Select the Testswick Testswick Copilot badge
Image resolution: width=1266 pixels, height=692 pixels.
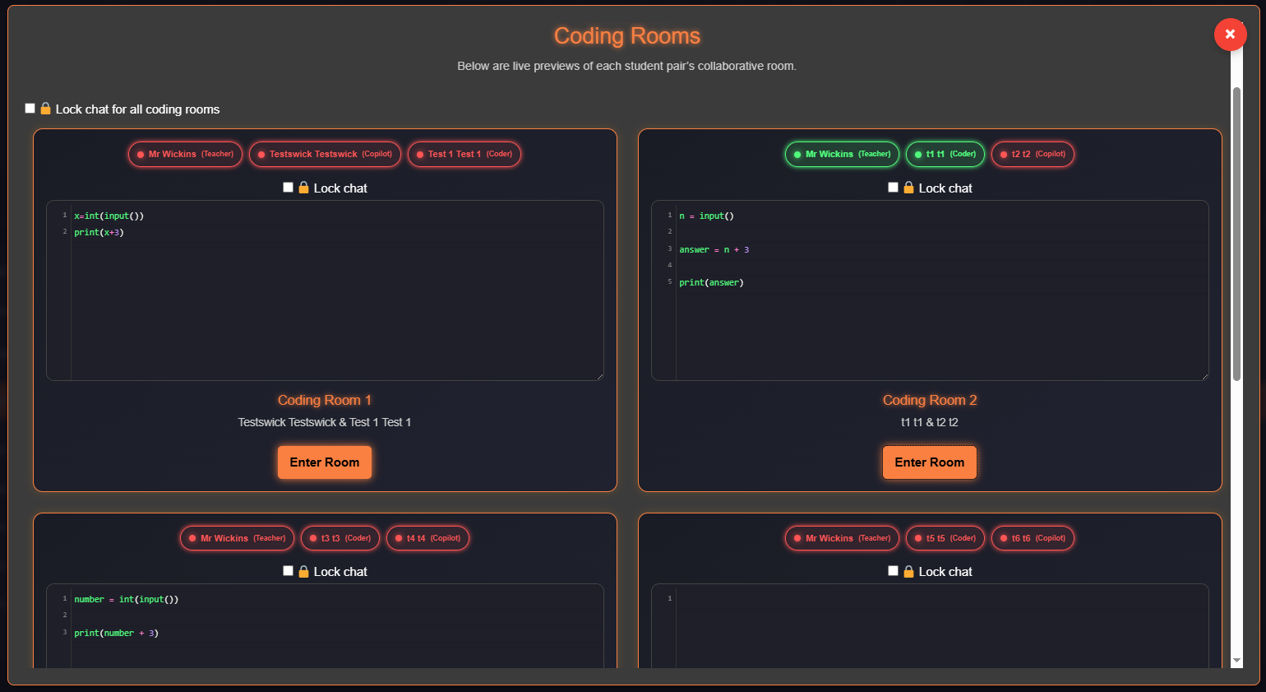pyautogui.click(x=325, y=154)
